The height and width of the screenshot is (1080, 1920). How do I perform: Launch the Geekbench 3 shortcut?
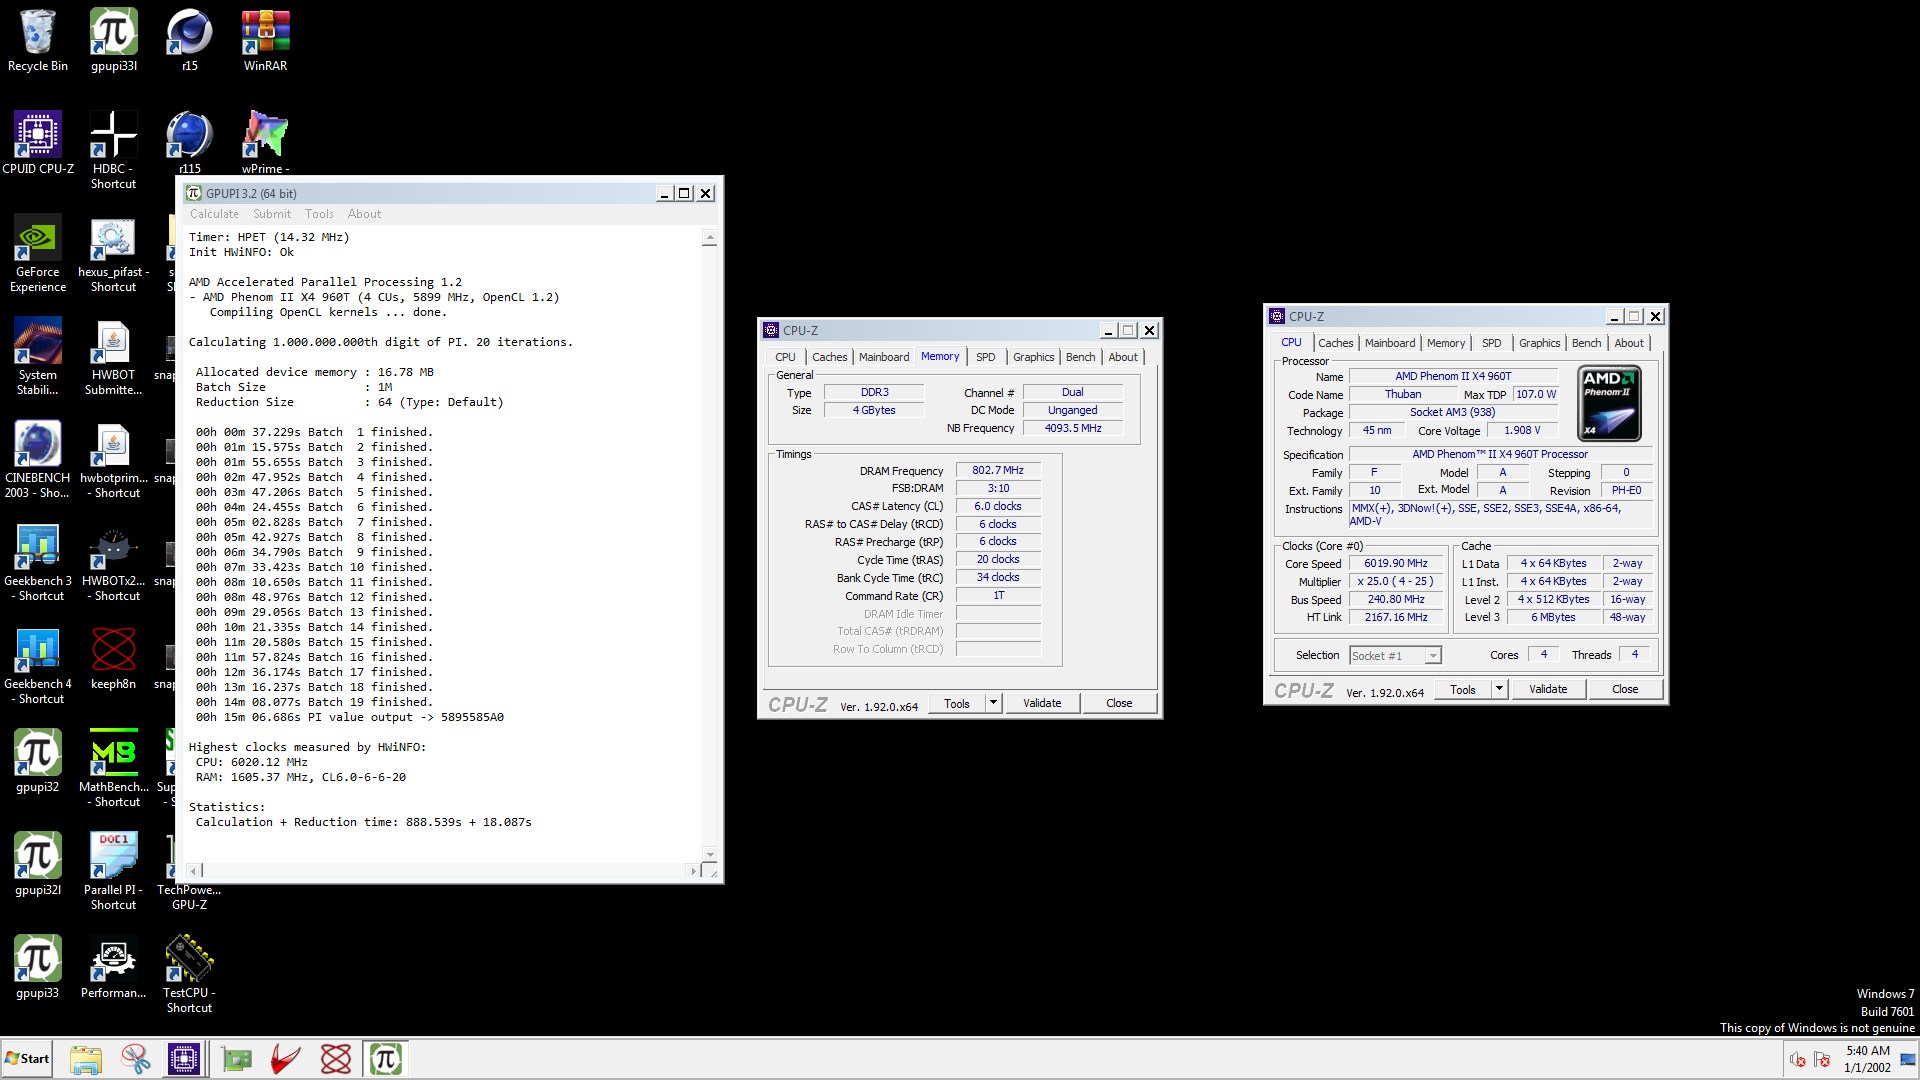point(38,563)
